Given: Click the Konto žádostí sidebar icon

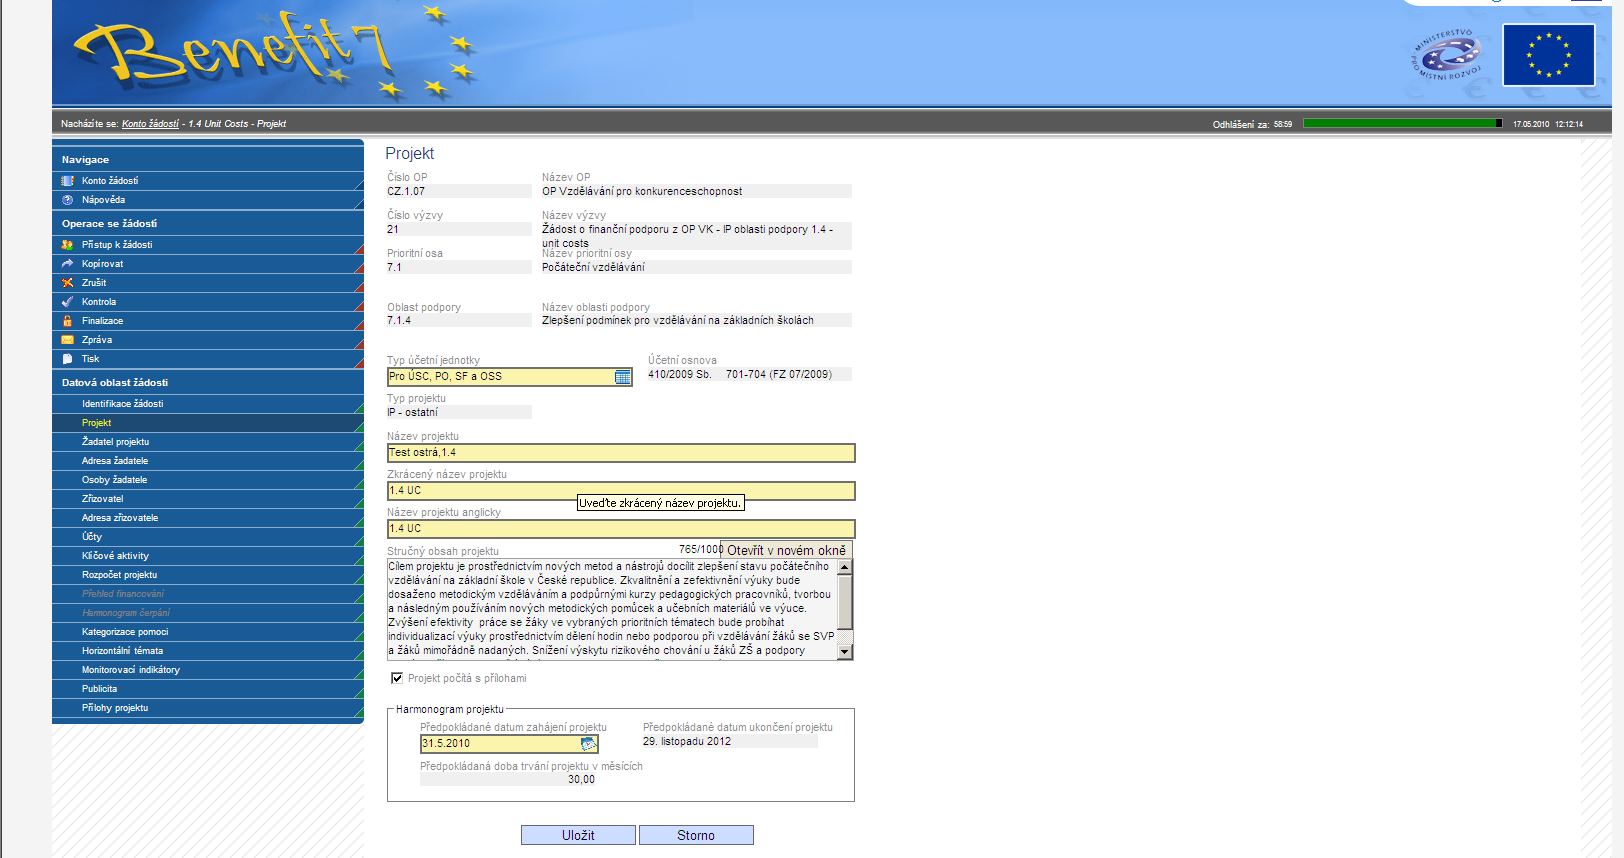Looking at the screenshot, I should coord(68,181).
